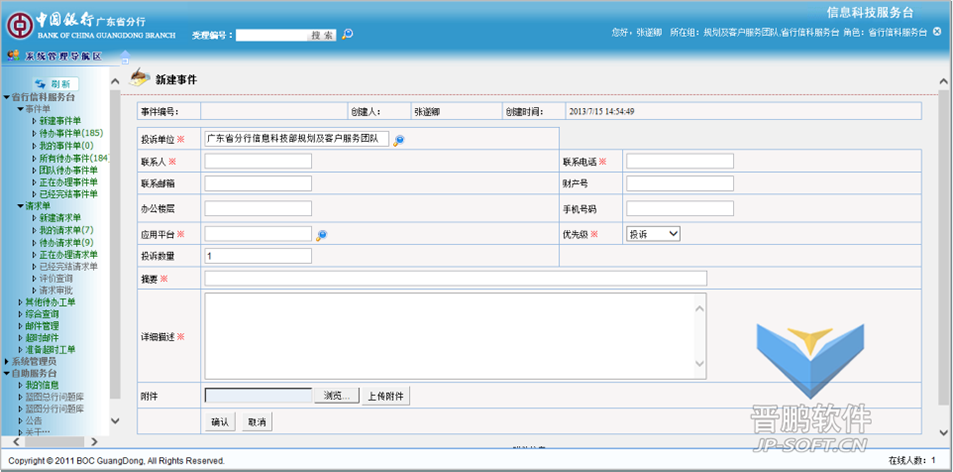Open 请求审批 in the tree
Image resolution: width=953 pixels, height=472 pixels.
pos(56,290)
